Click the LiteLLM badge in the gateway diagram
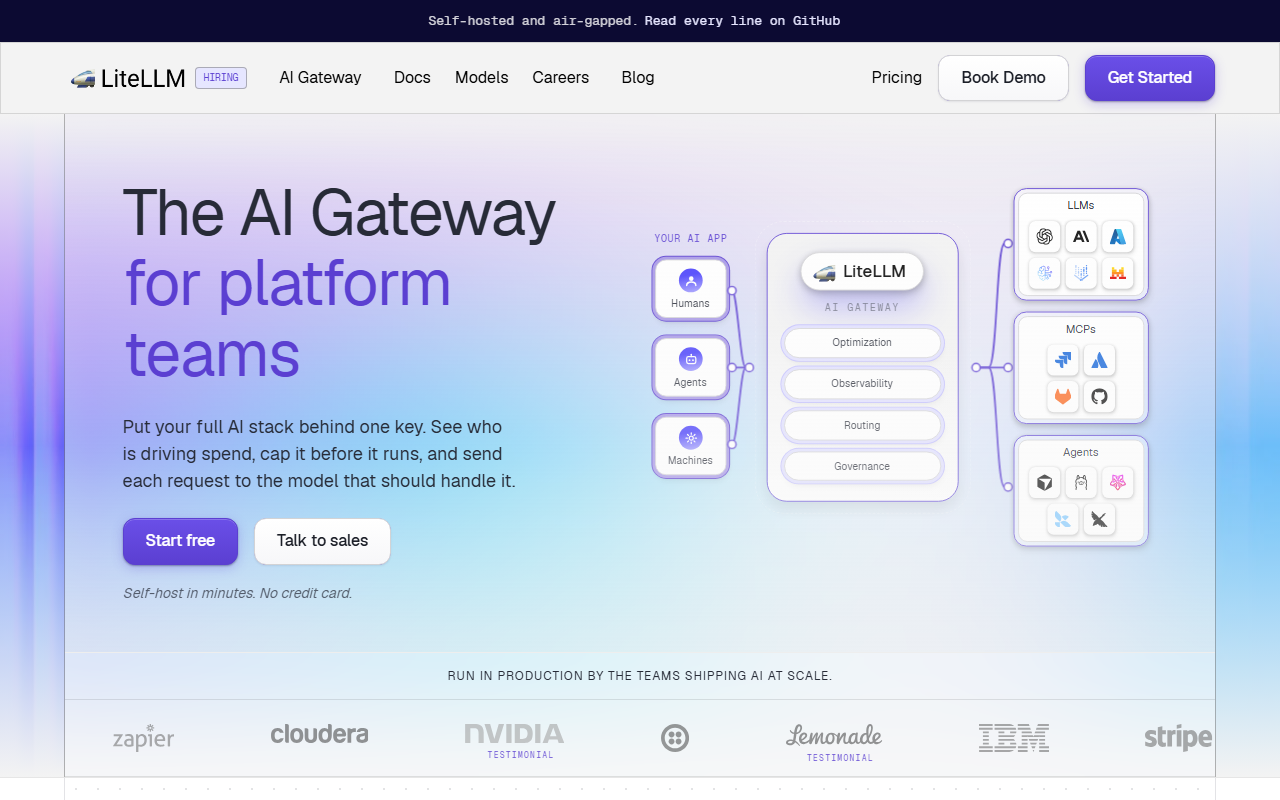The image size is (1280, 800). [862, 272]
